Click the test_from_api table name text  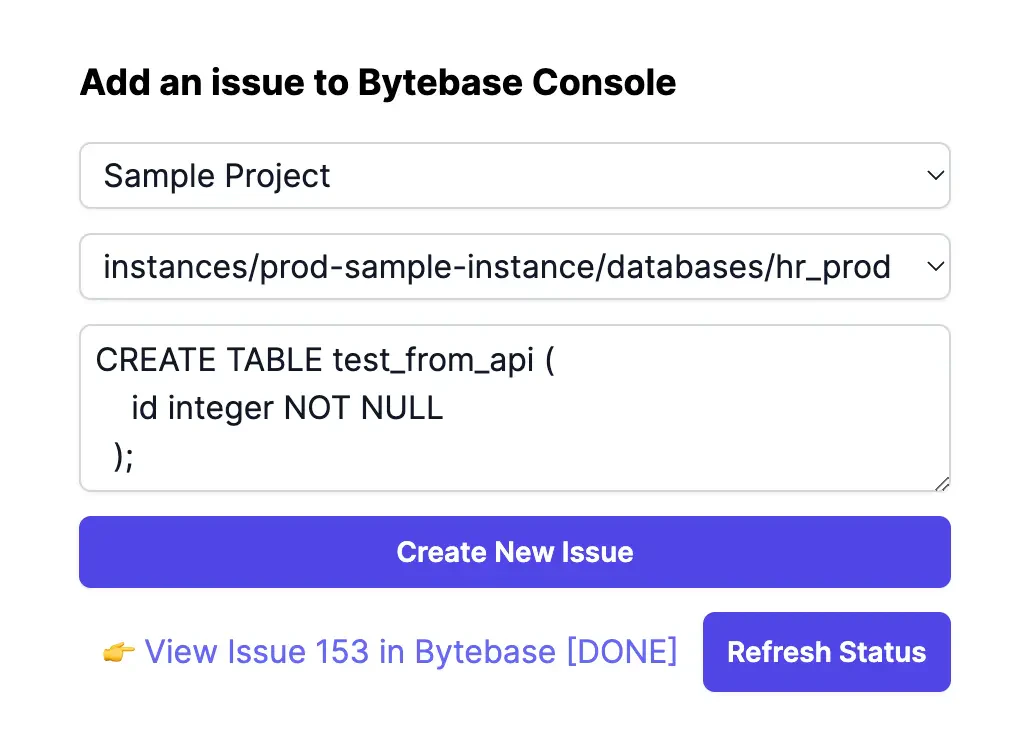click(x=433, y=360)
